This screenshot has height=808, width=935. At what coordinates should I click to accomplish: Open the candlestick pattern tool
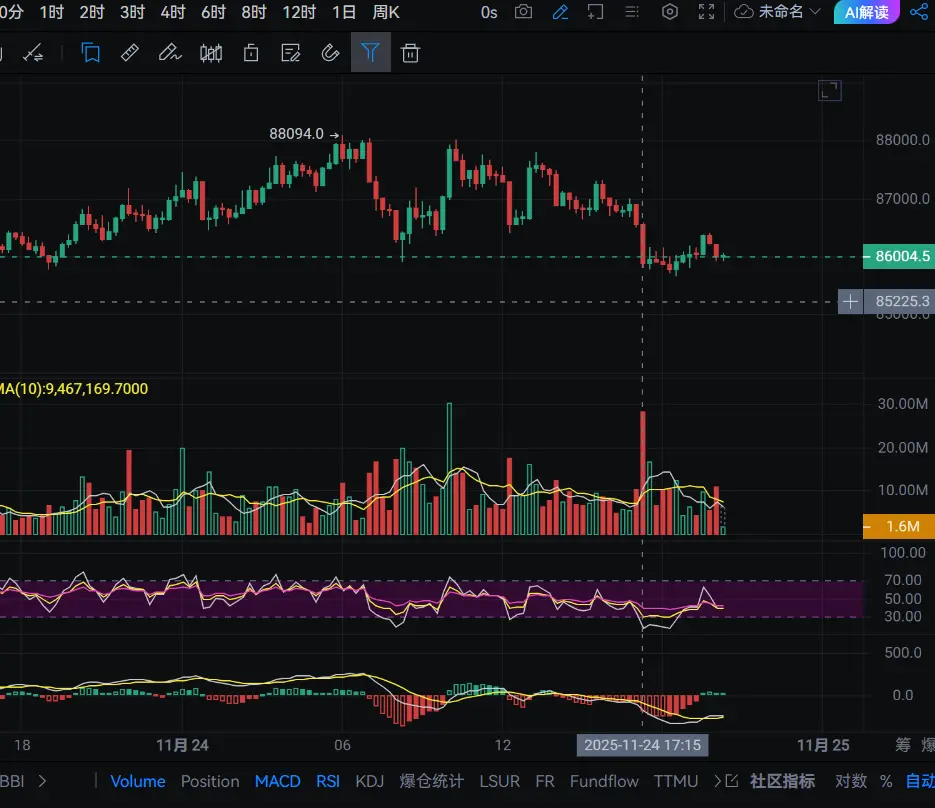click(211, 53)
